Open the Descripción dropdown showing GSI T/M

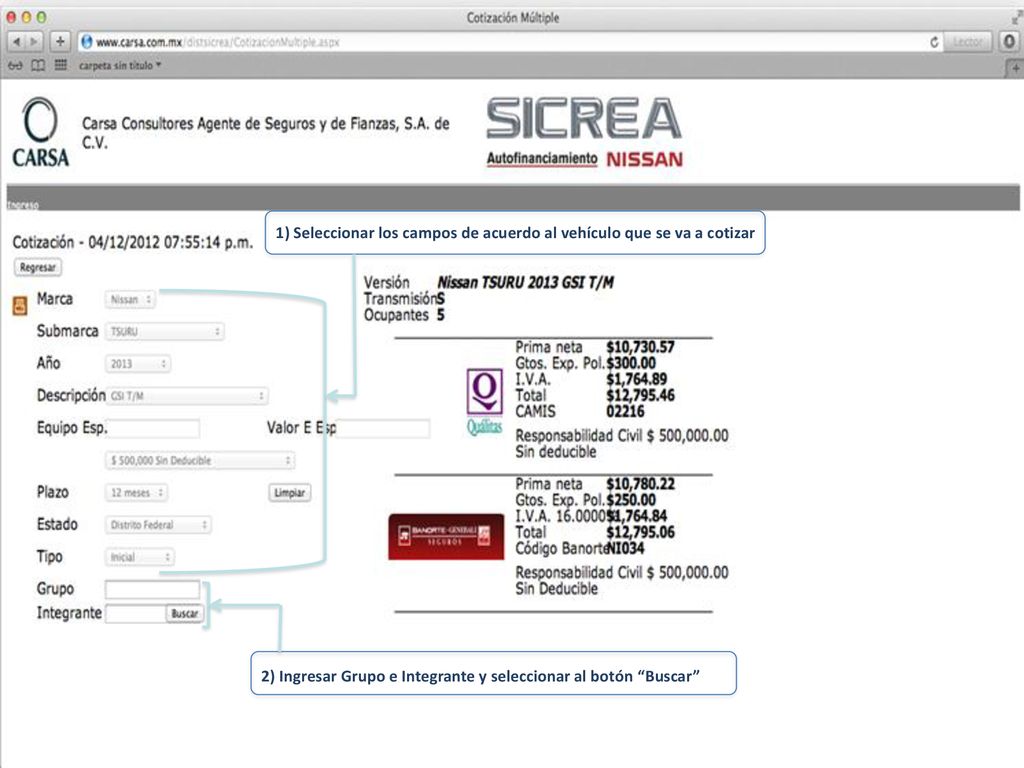point(186,396)
